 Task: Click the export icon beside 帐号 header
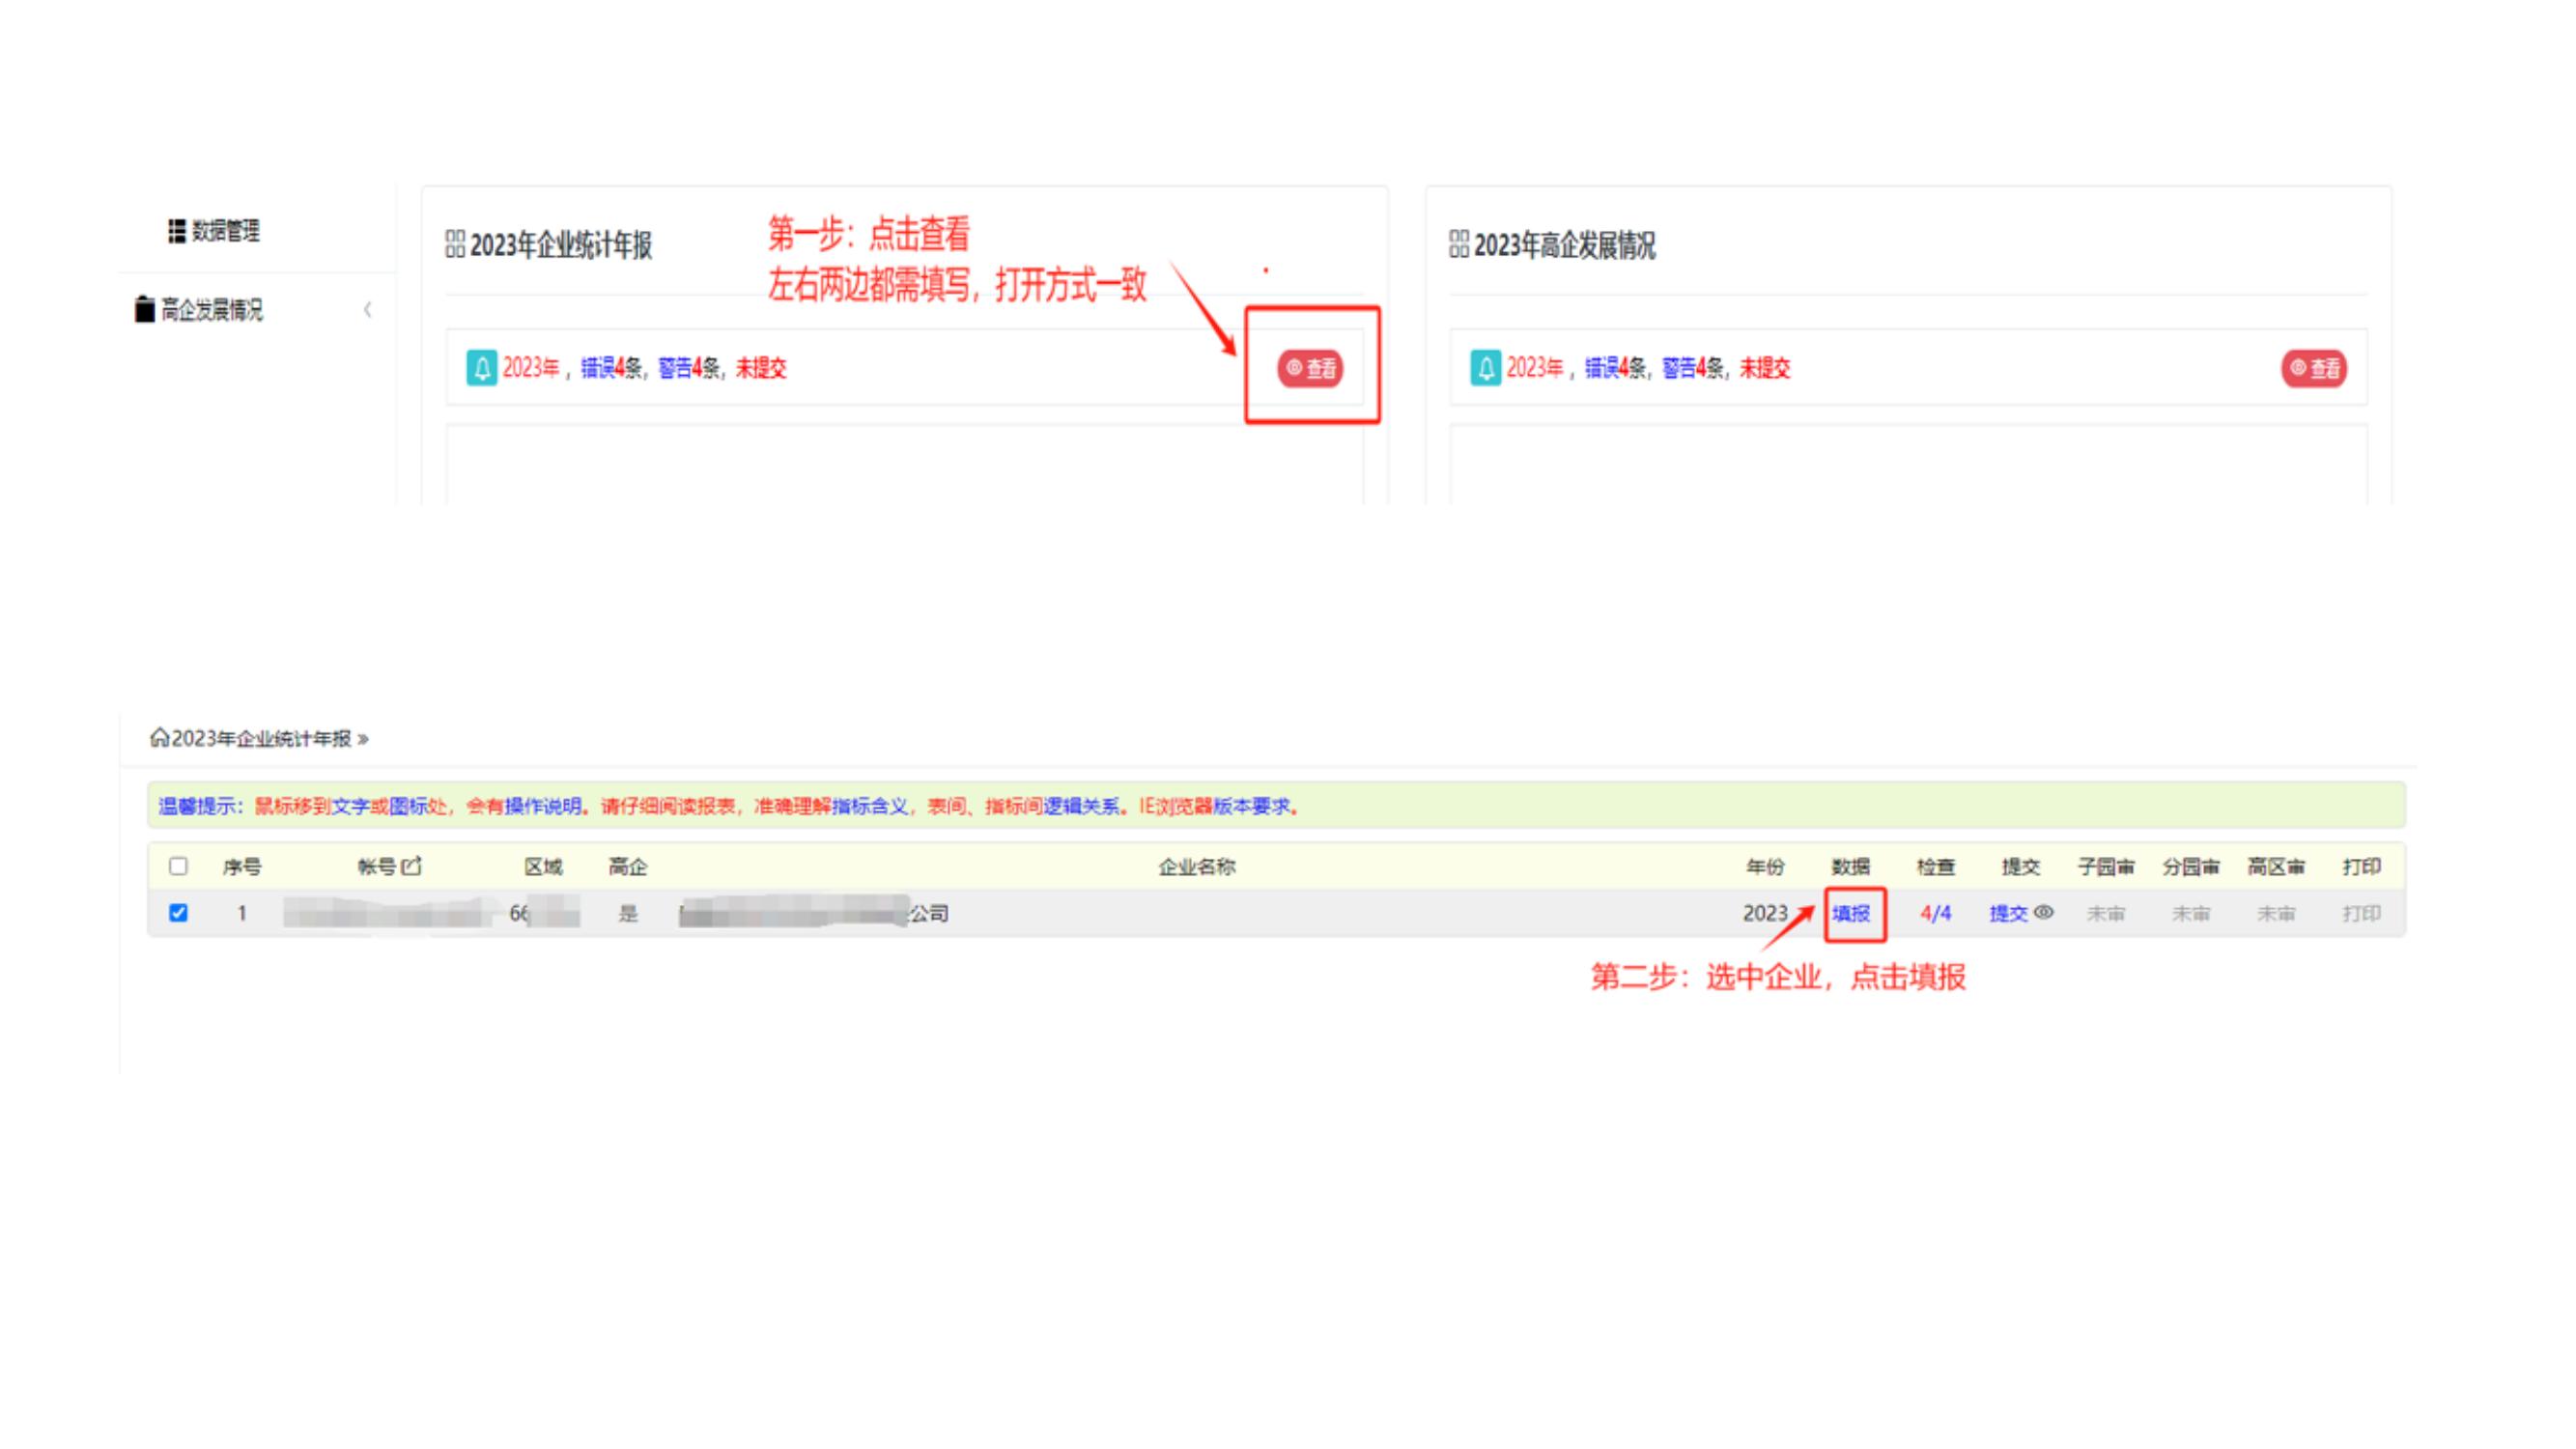411,866
